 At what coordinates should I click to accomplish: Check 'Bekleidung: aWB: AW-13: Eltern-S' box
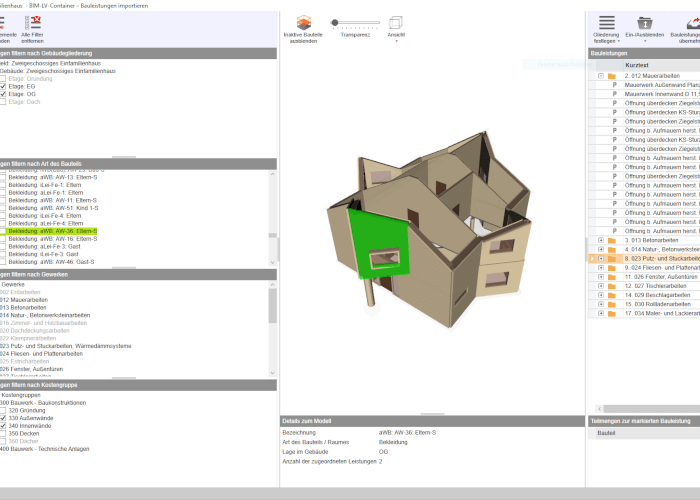point(3,177)
